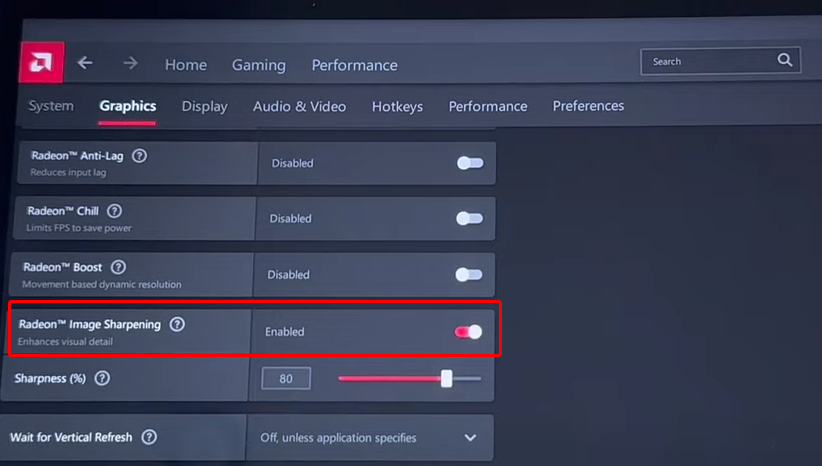Switch to the Audio & Video tab
Viewport: 822px width, 466px height.
click(x=299, y=106)
